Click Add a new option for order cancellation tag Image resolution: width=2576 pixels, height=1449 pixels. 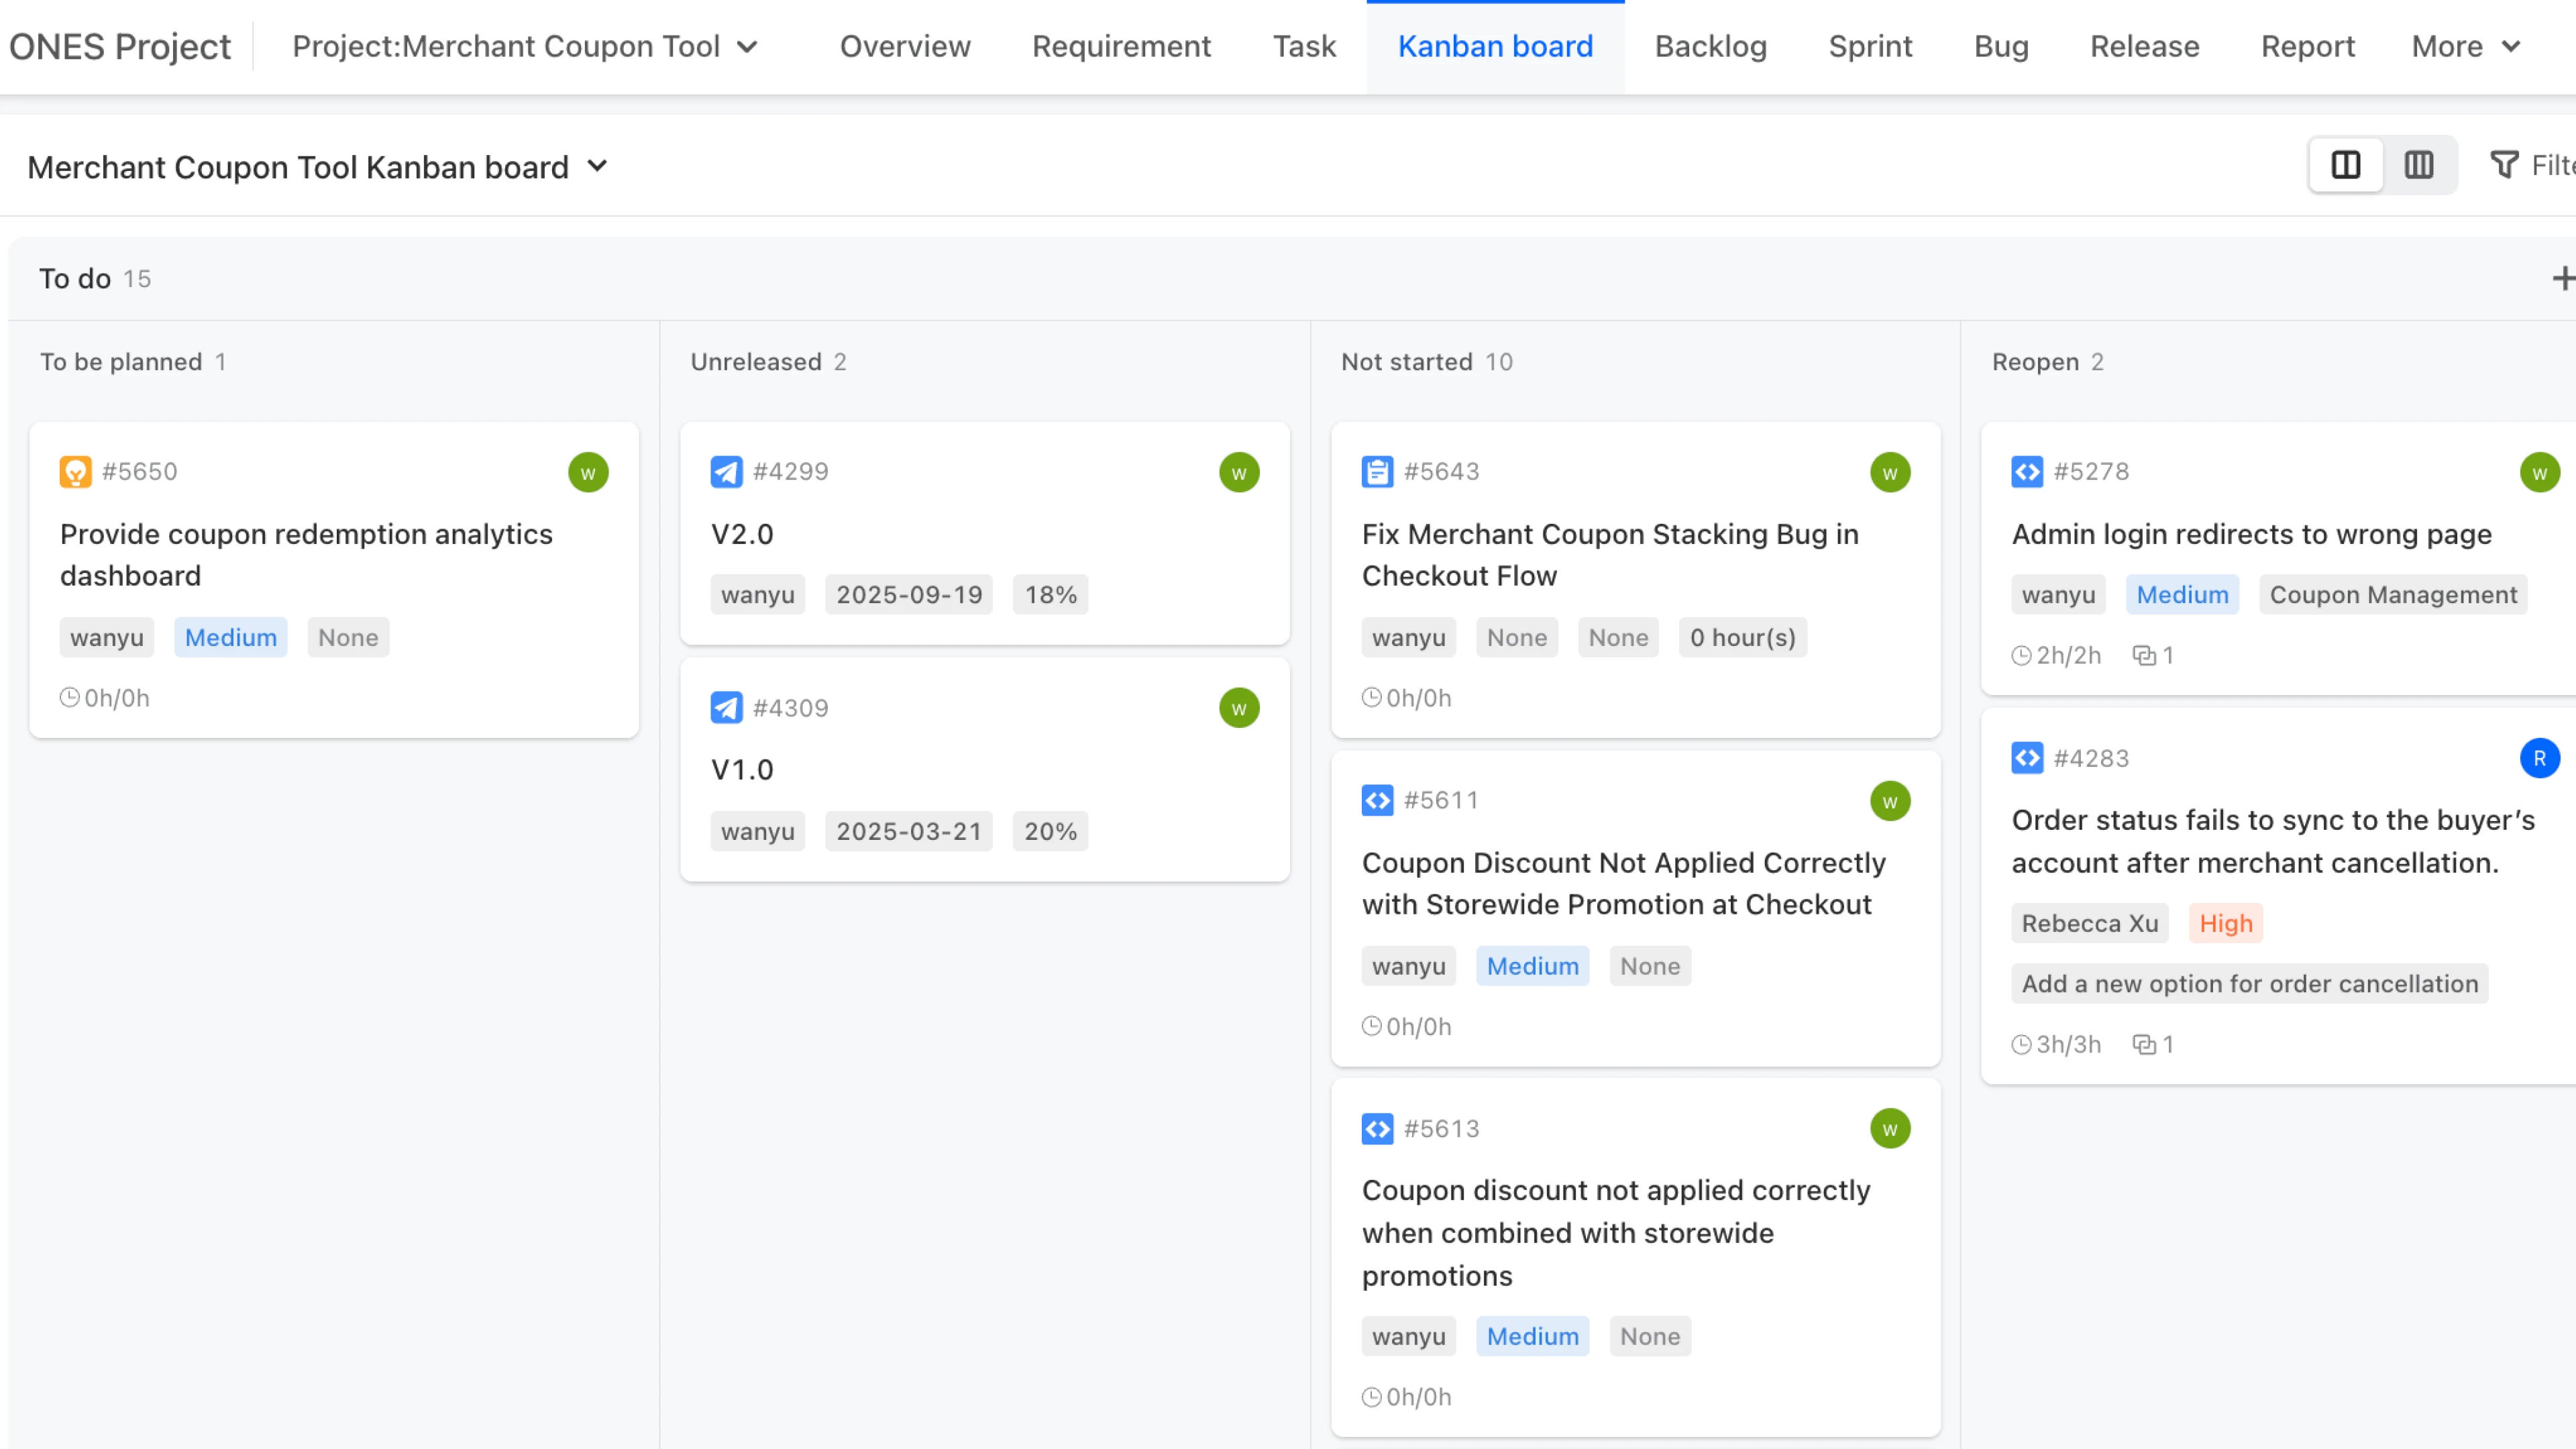(x=2249, y=983)
